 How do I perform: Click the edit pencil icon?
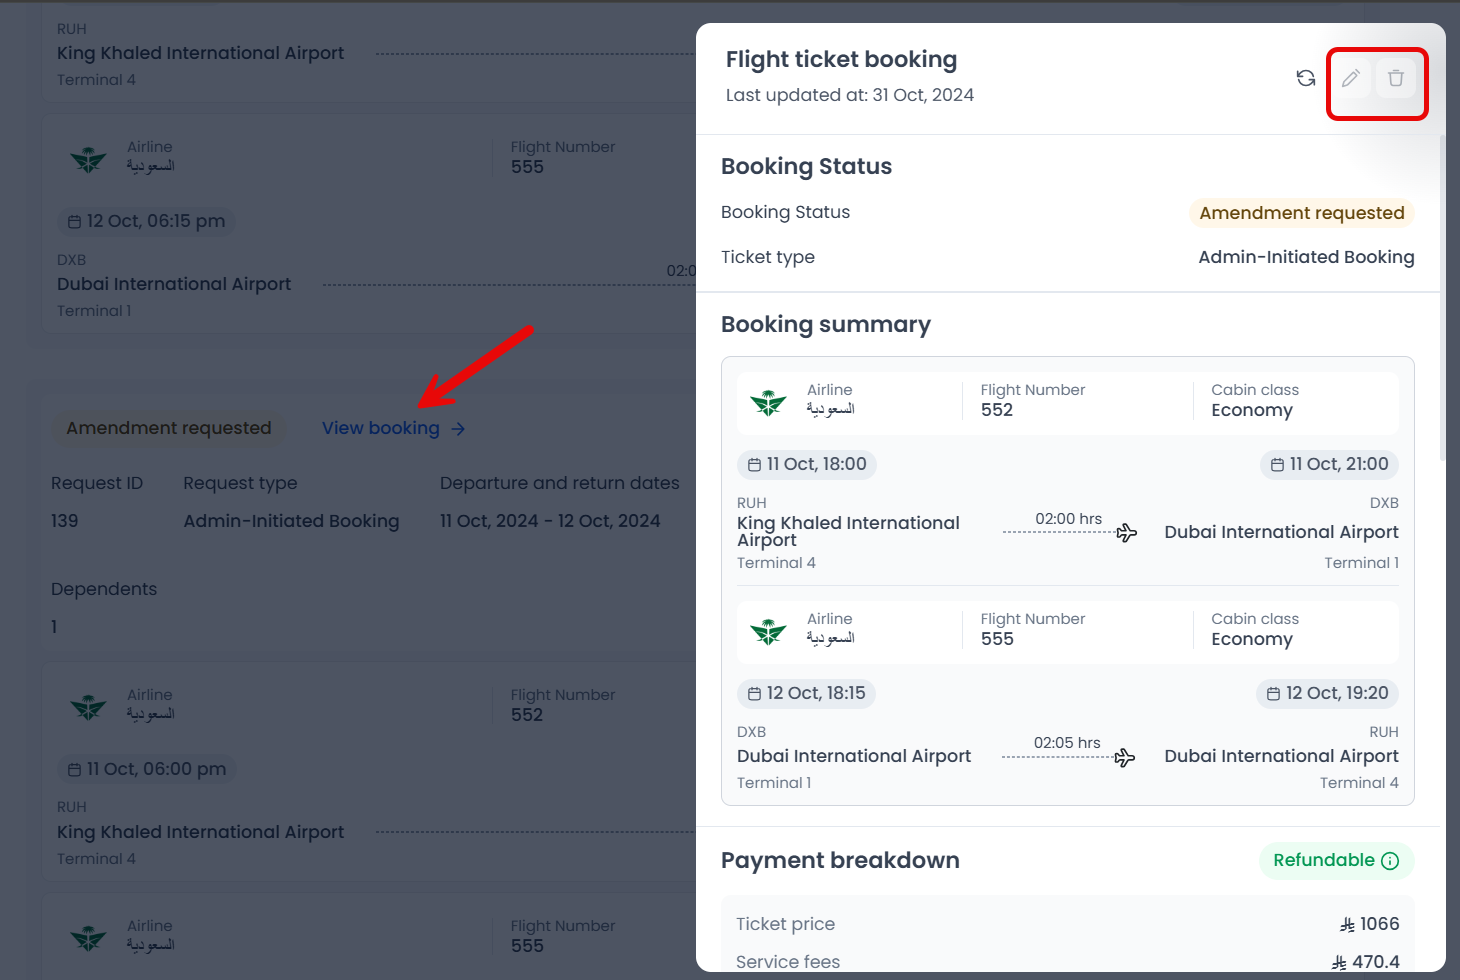pos(1351,78)
